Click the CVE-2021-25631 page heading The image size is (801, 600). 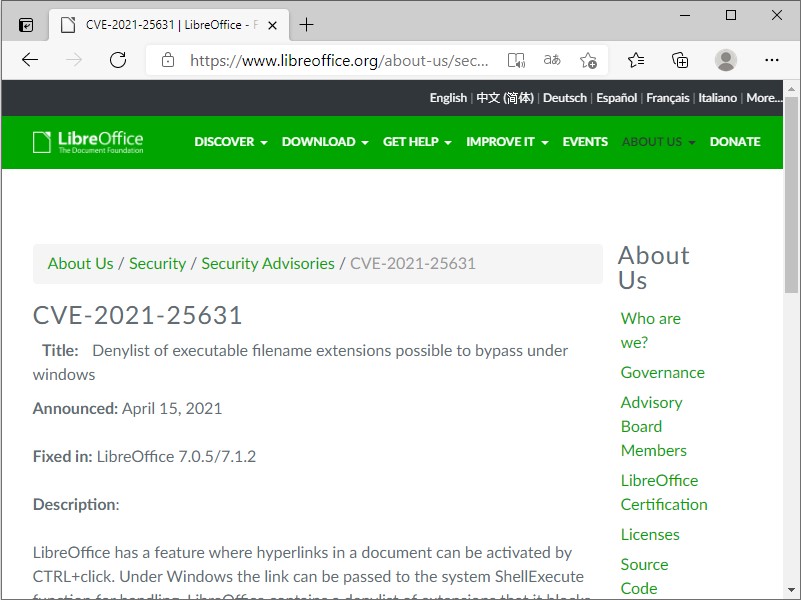click(x=137, y=315)
